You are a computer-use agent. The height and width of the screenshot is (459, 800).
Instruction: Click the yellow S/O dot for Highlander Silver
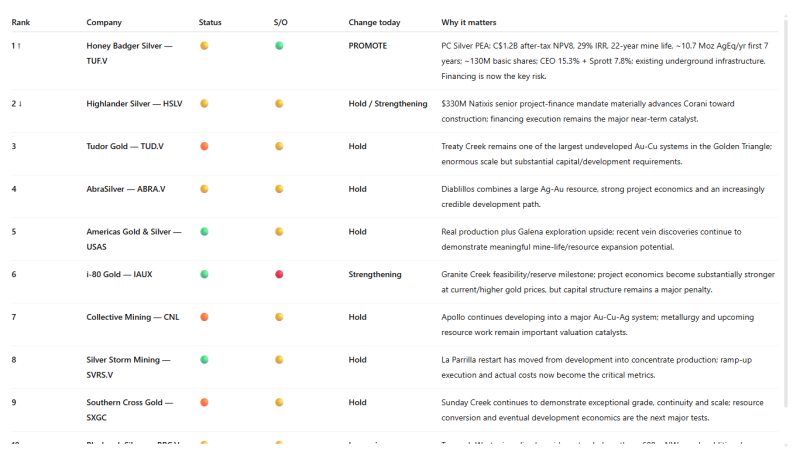279,103
